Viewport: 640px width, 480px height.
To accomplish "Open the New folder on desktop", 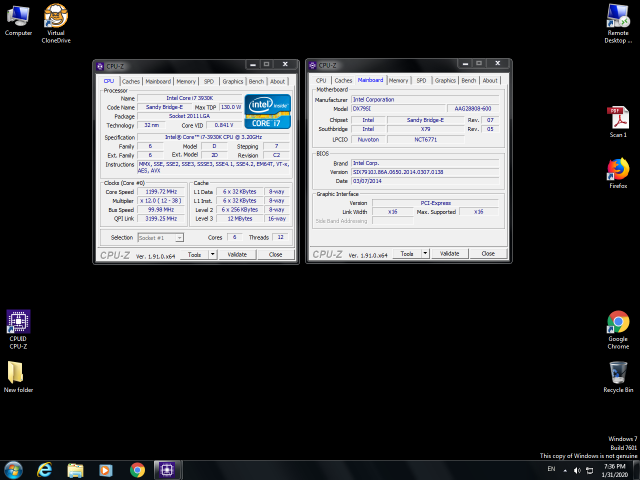I will [x=18, y=377].
